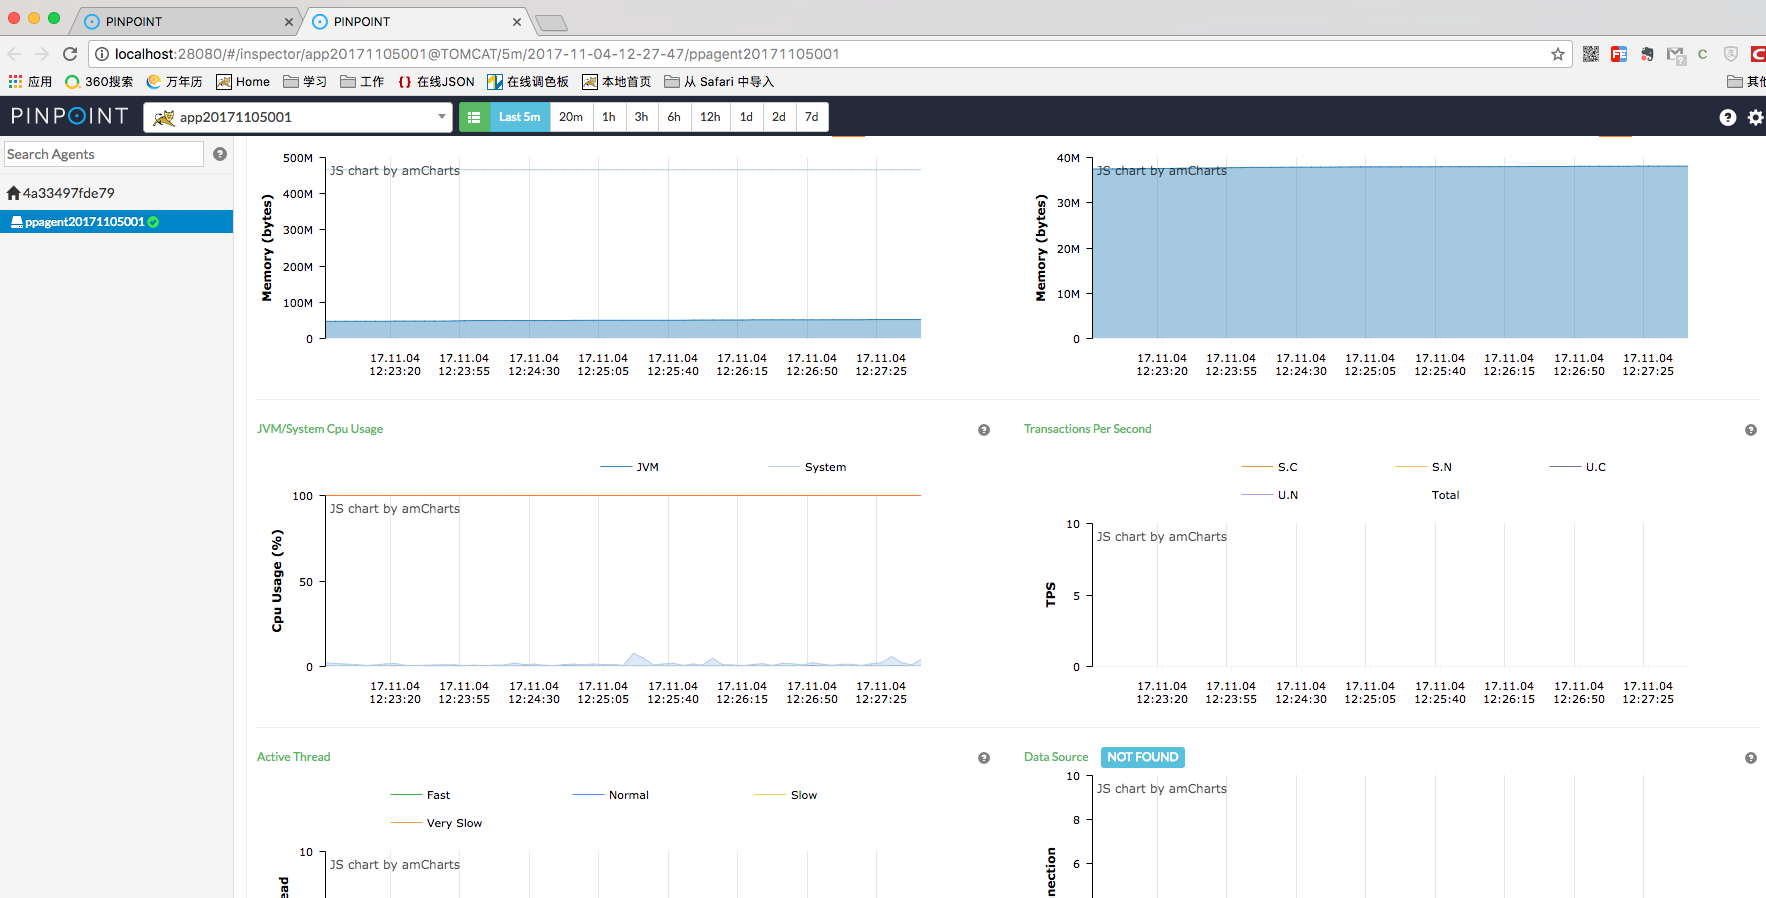Select the 6h time range

coord(674,117)
